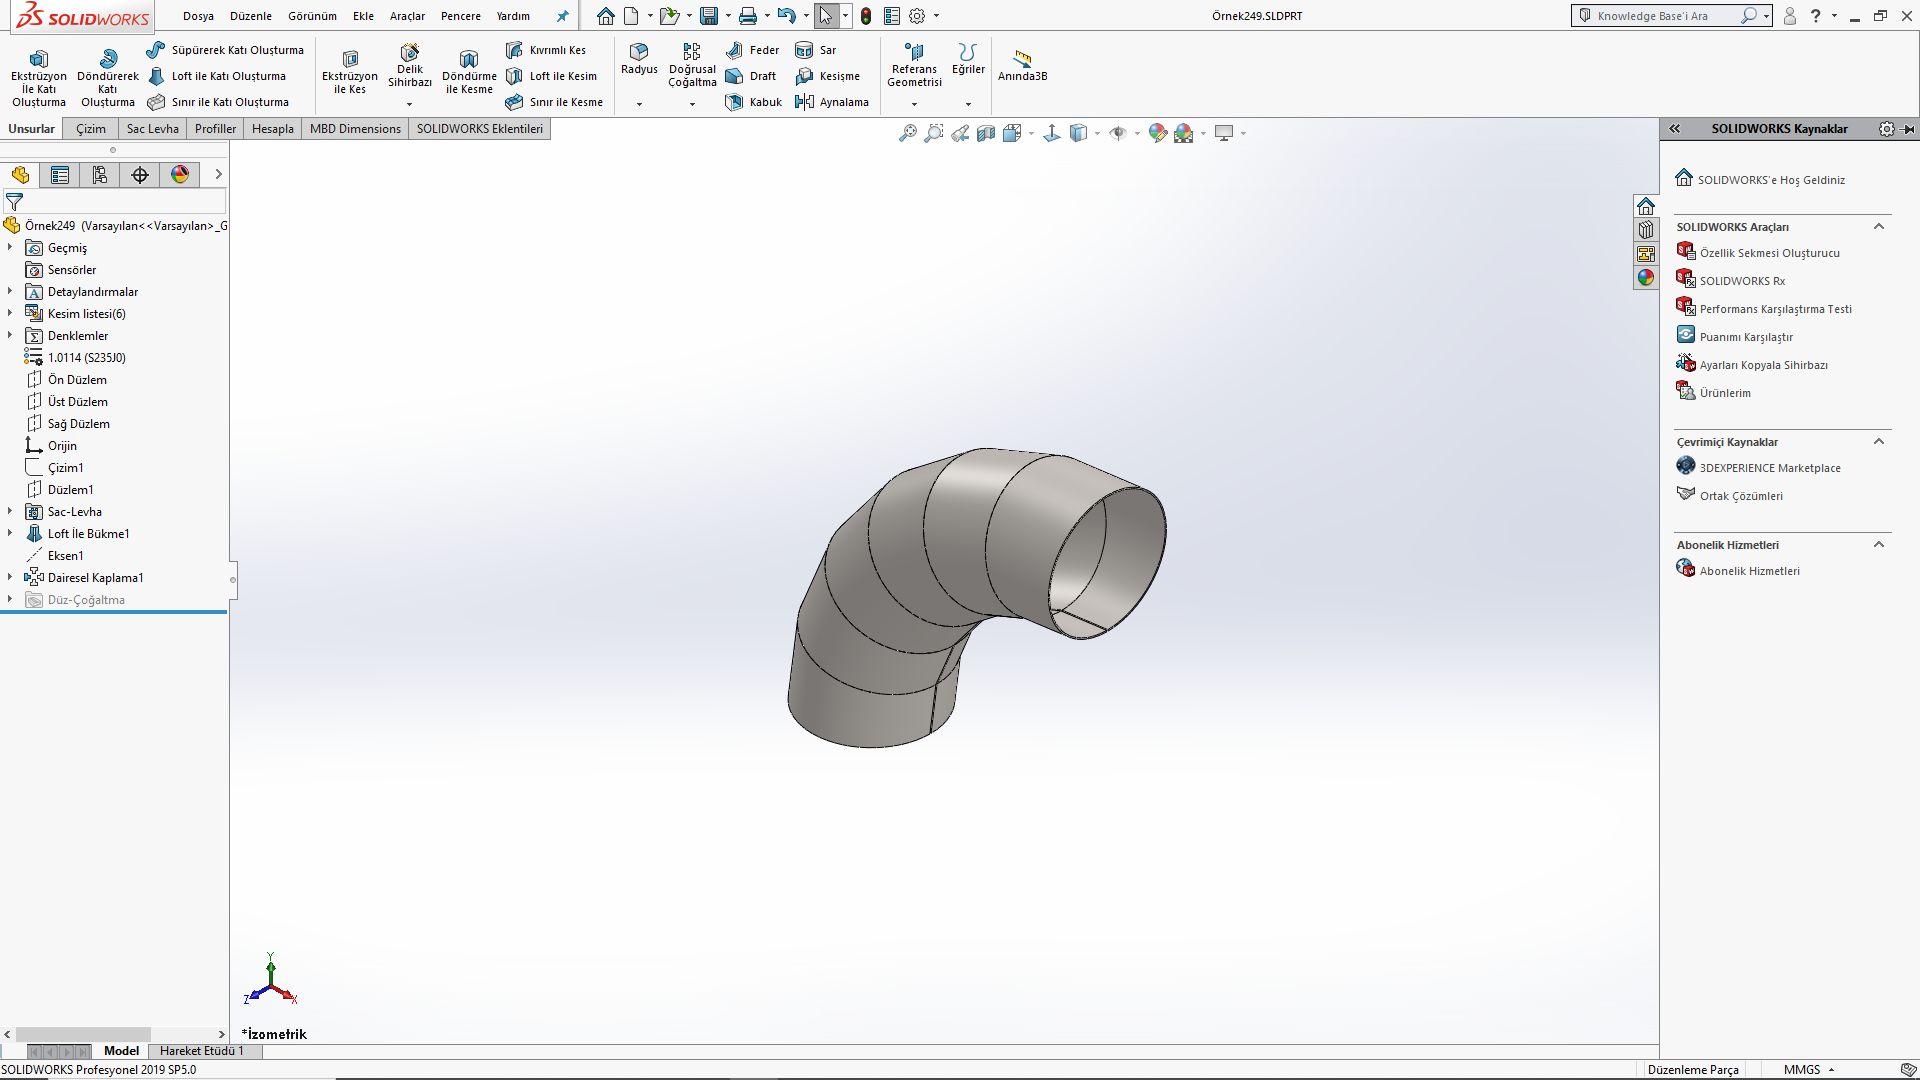Switch to ConfigurationManager panel tab icon
Viewport: 1920px width, 1080px height.
pos(100,175)
